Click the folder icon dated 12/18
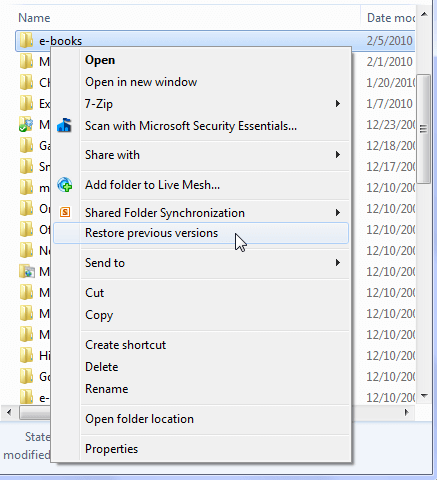 pyautogui.click(x=26, y=145)
